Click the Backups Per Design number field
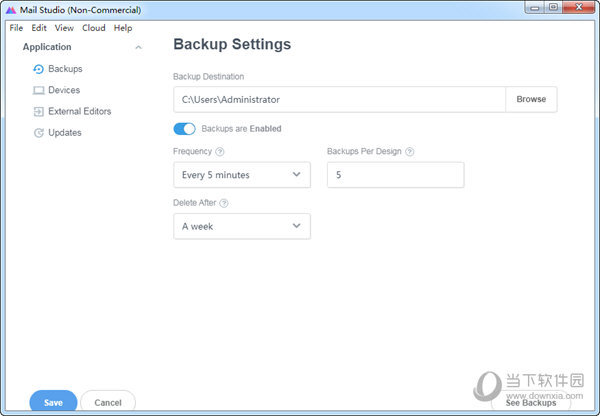 tap(396, 175)
